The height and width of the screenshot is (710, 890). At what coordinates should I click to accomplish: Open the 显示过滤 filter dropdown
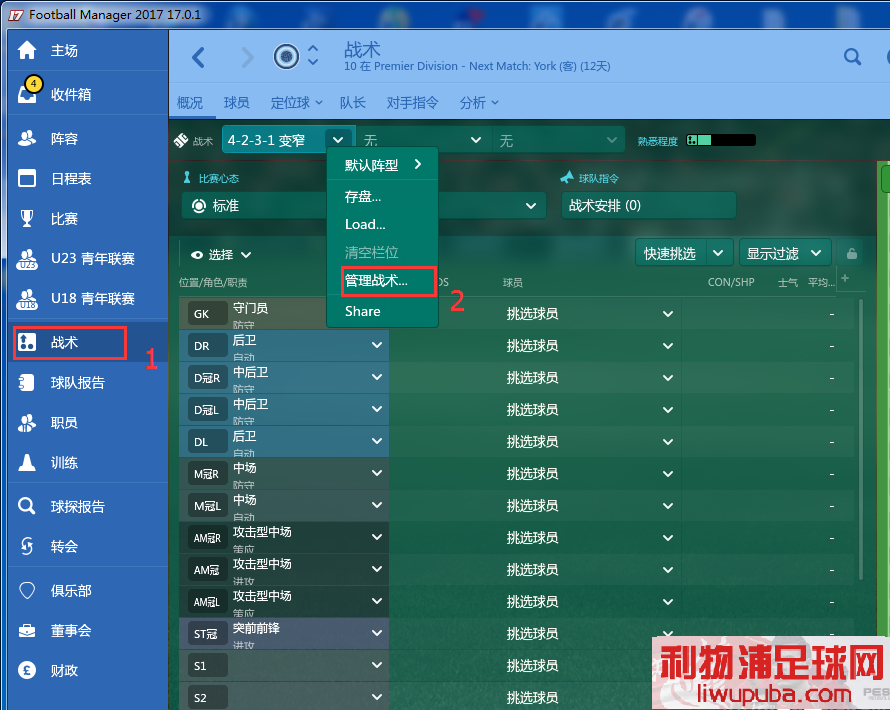click(785, 253)
